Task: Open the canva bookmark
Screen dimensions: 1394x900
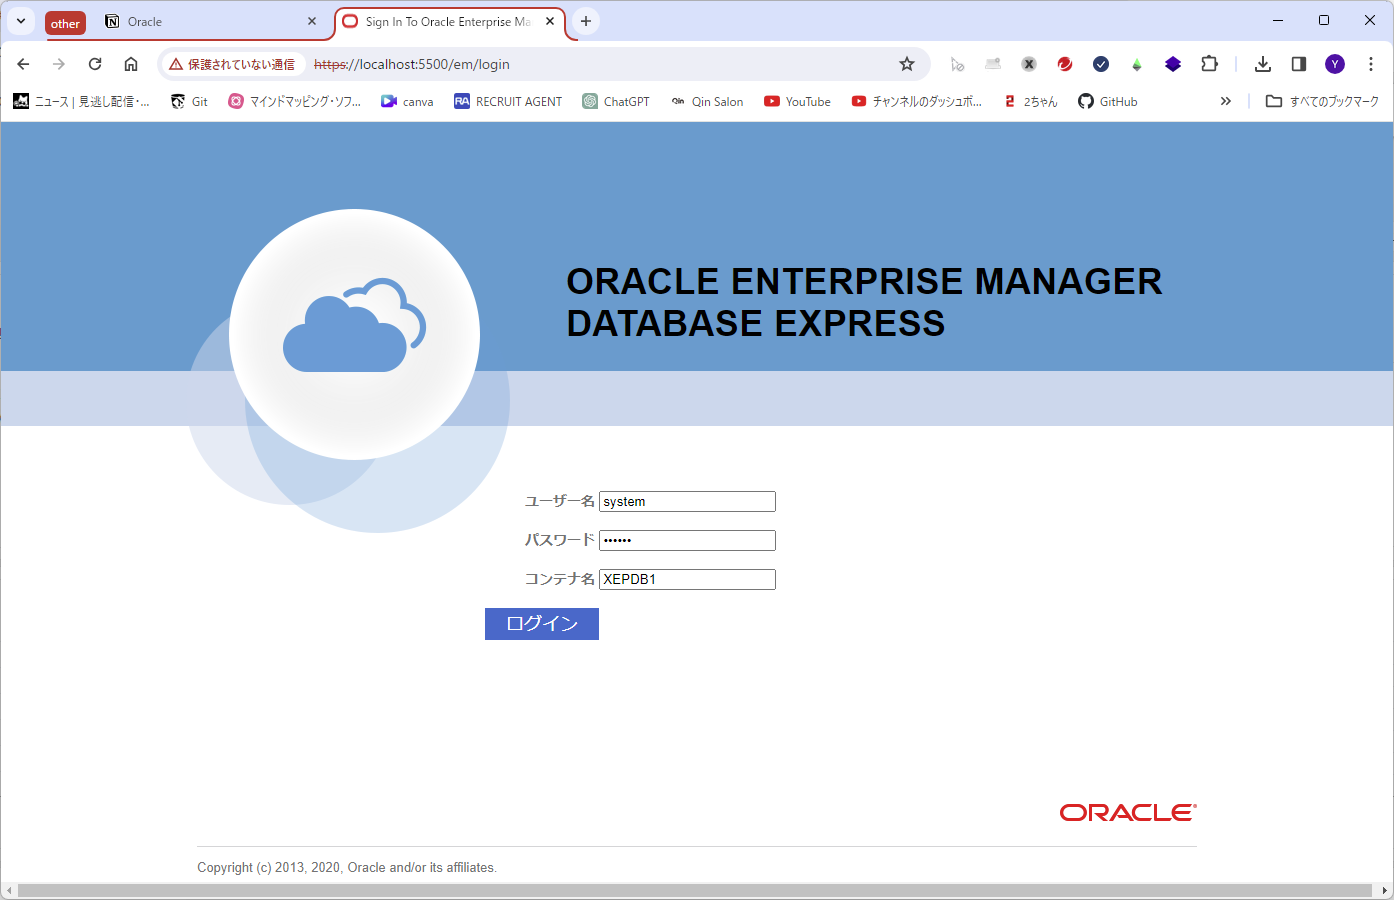Action: [x=407, y=101]
